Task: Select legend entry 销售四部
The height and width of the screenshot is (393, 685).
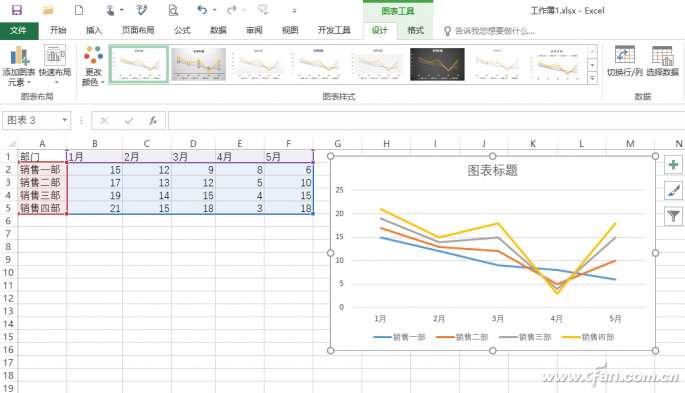Action: point(588,337)
